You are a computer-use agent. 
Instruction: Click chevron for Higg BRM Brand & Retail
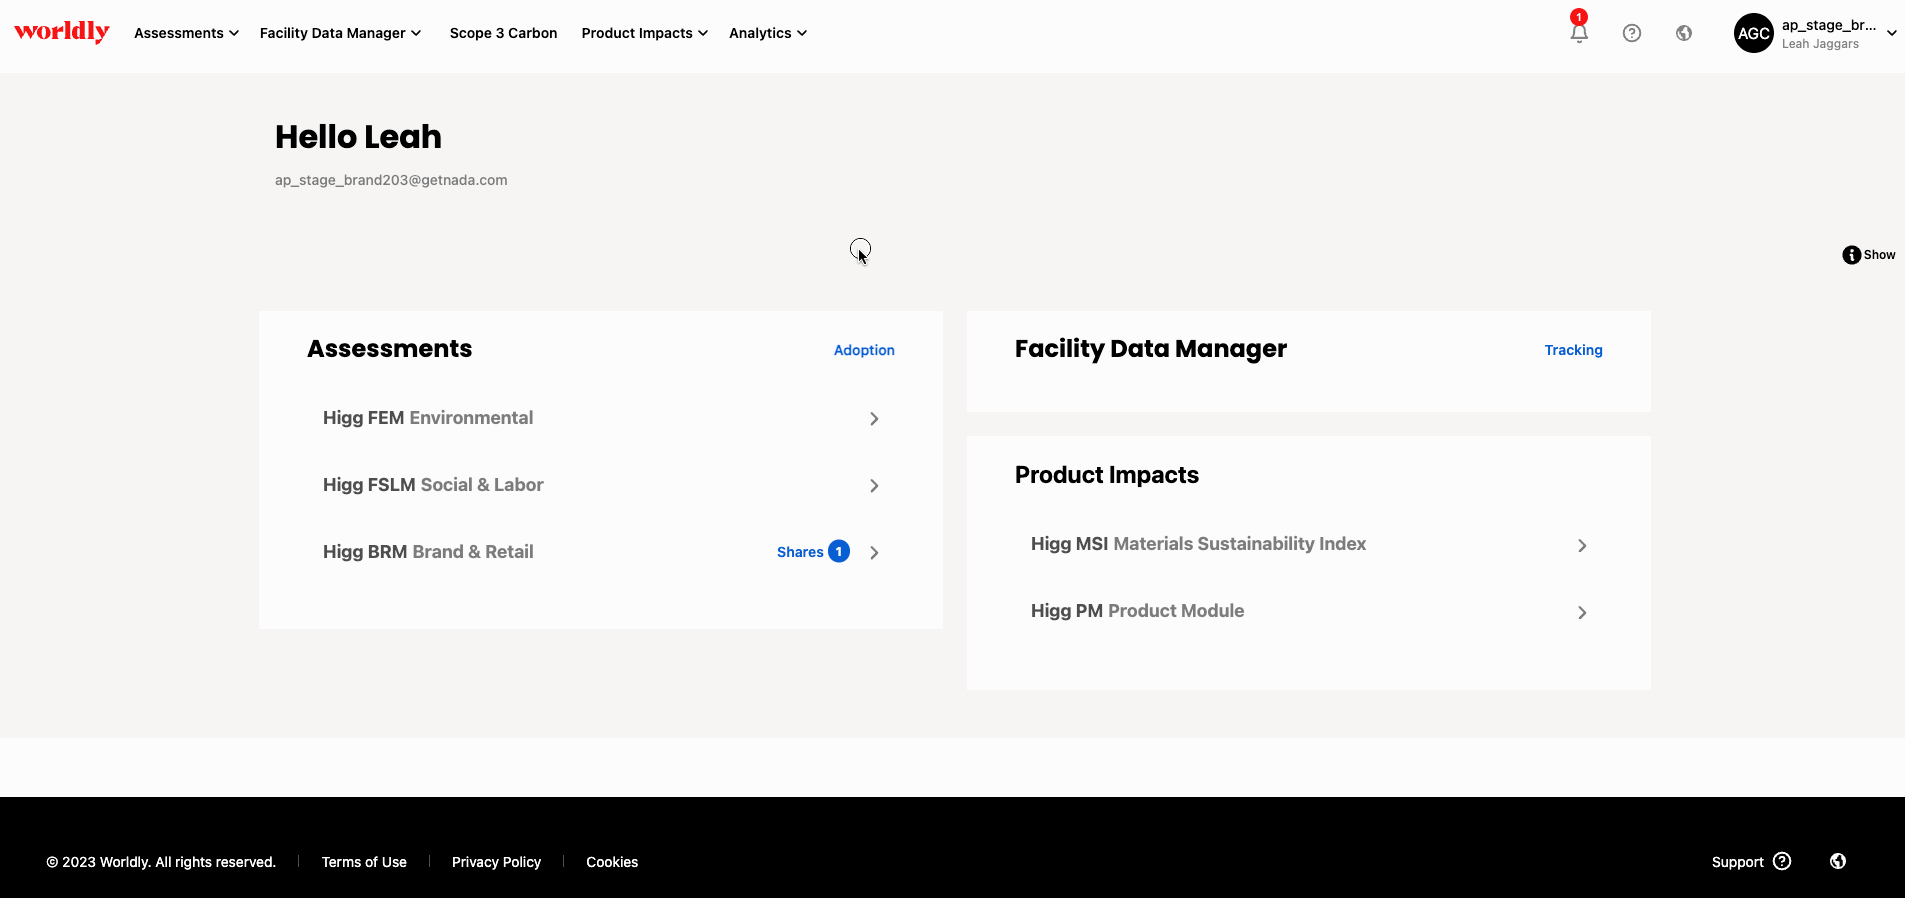pyautogui.click(x=874, y=553)
